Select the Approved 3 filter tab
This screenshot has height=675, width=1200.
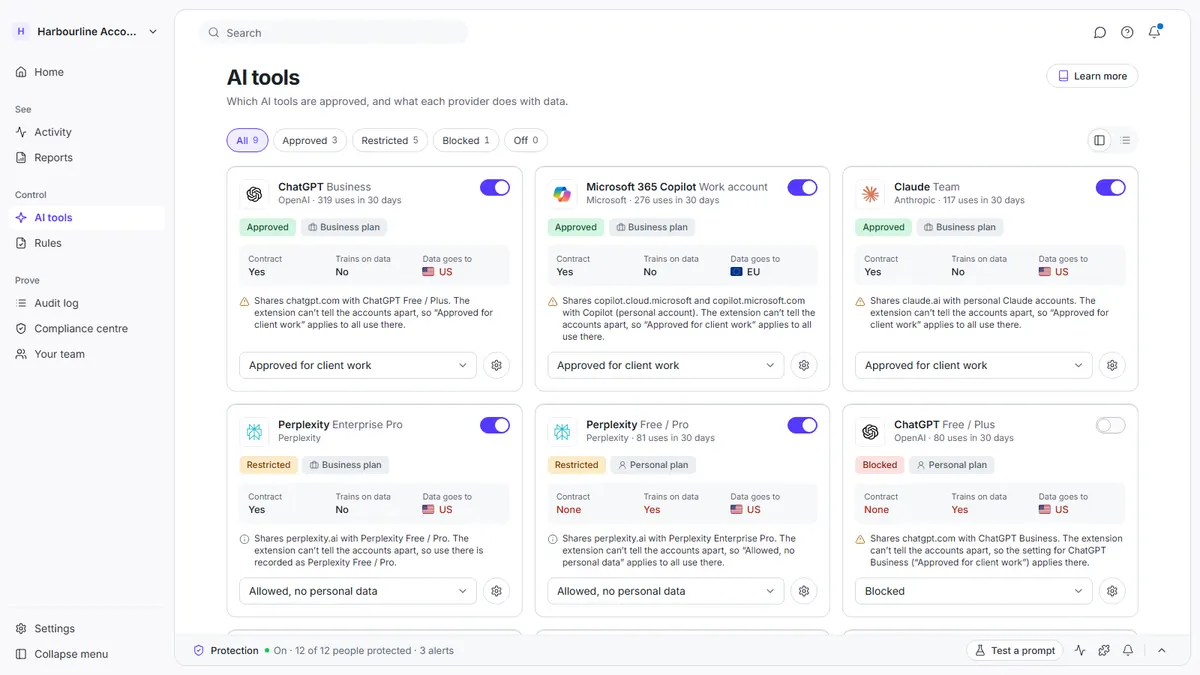tap(310, 140)
